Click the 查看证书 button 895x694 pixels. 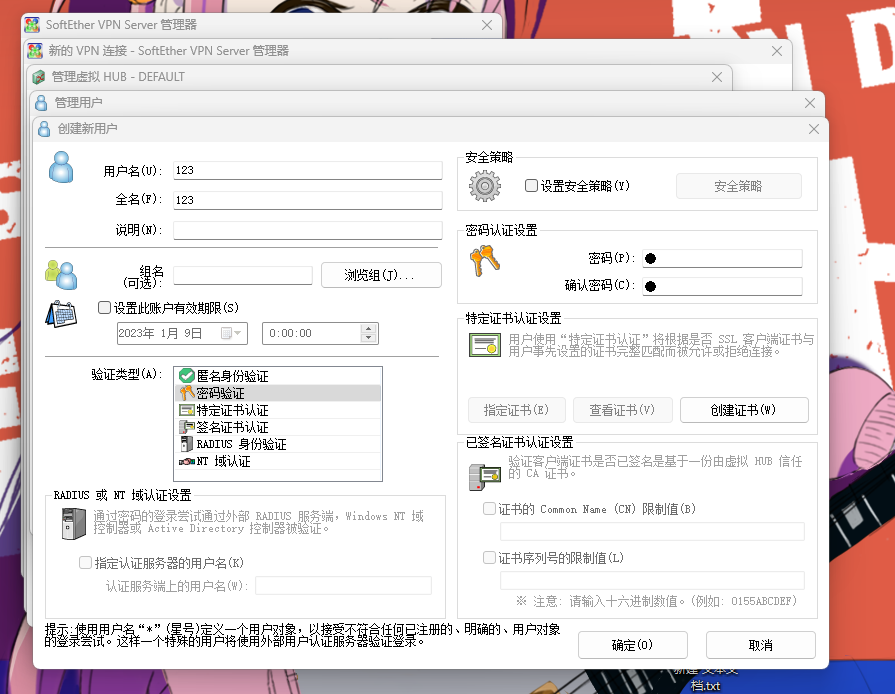pos(623,410)
